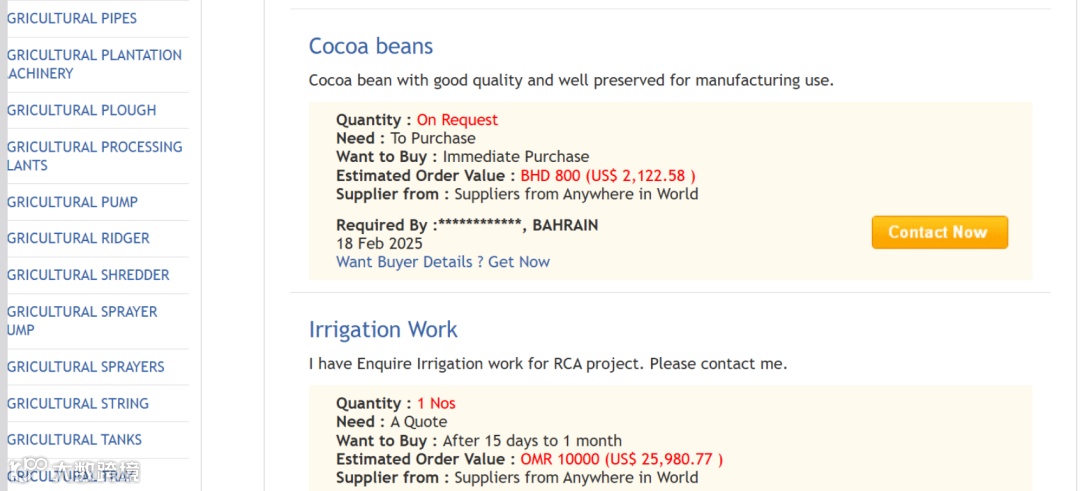Image resolution: width=1080 pixels, height=491 pixels.
Task: Click the BHD 800 estimated order value
Action: [608, 176]
